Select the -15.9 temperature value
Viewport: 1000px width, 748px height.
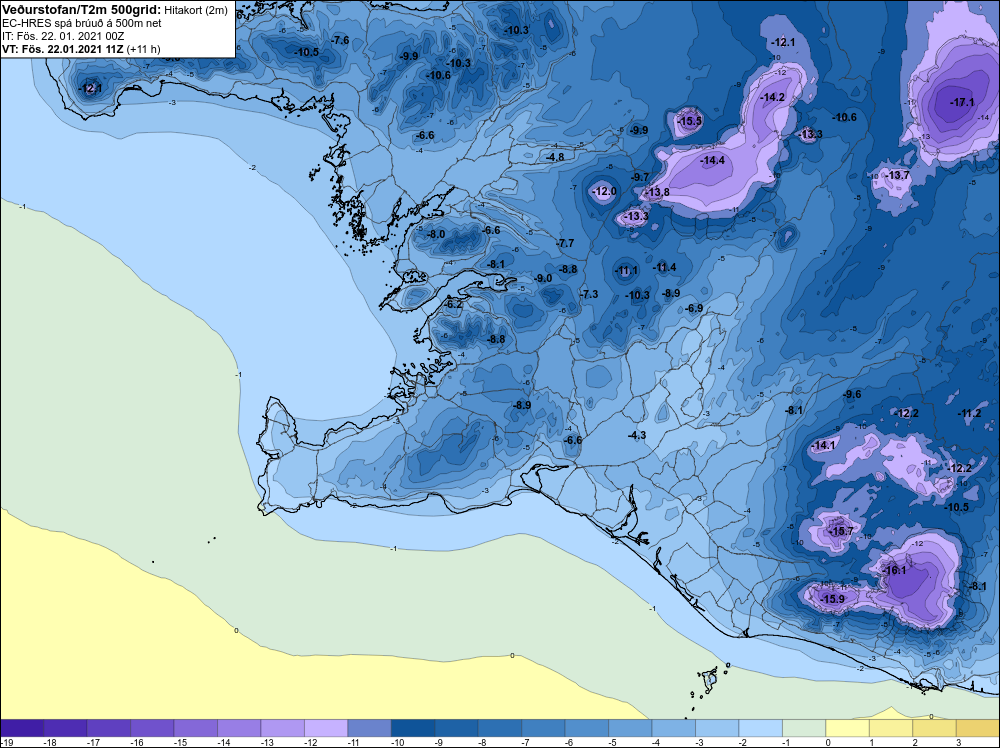pyautogui.click(x=832, y=599)
